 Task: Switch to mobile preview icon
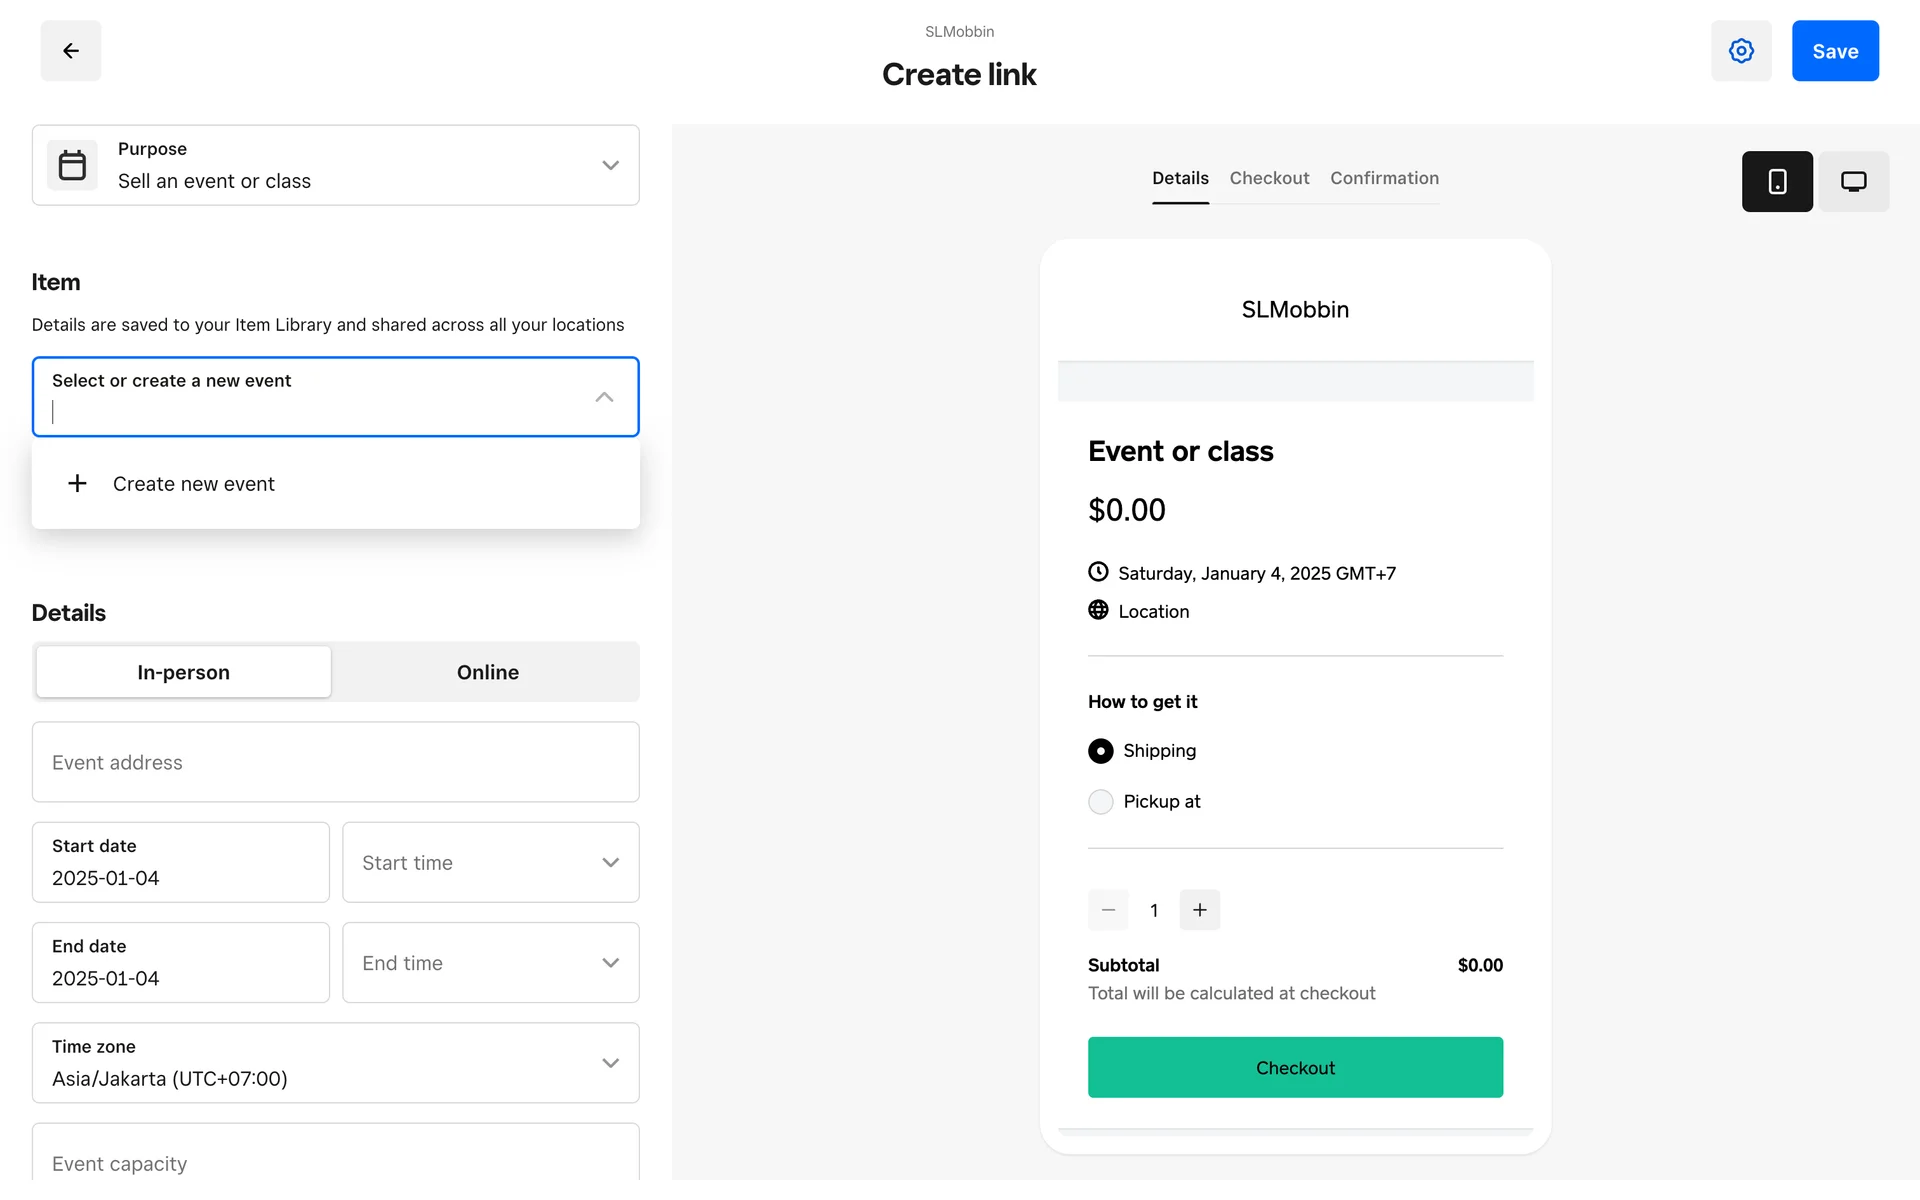tap(1777, 182)
